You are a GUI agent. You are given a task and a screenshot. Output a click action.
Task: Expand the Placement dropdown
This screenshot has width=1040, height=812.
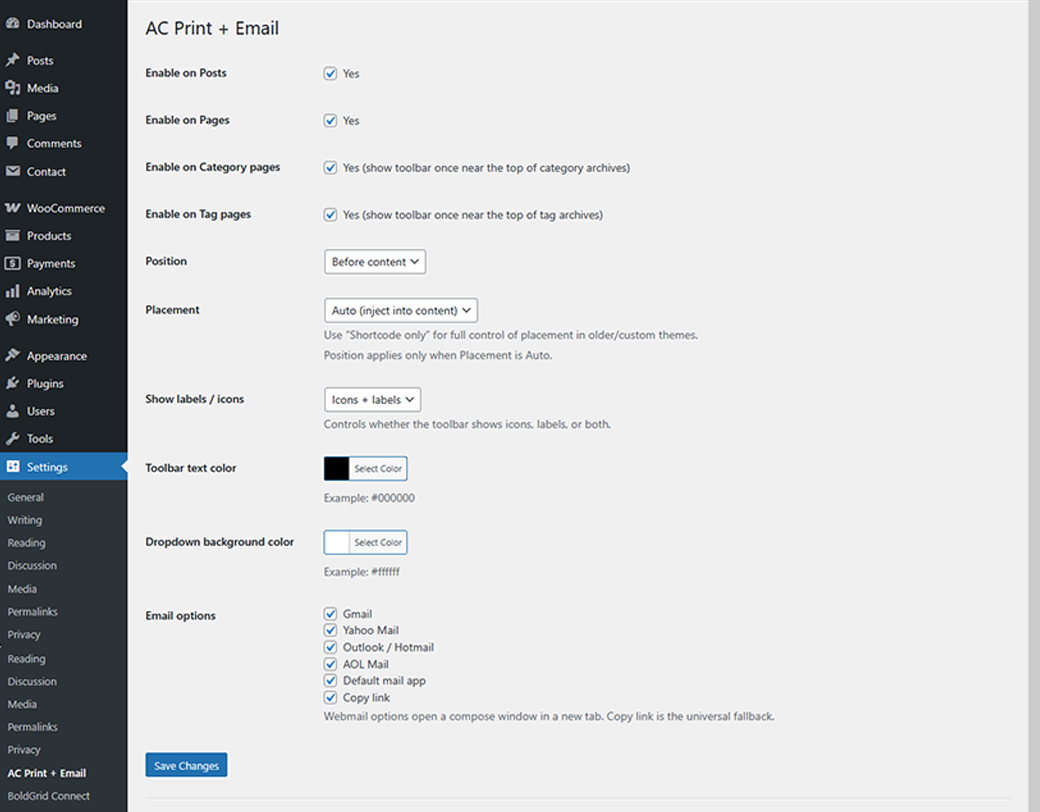(x=401, y=310)
